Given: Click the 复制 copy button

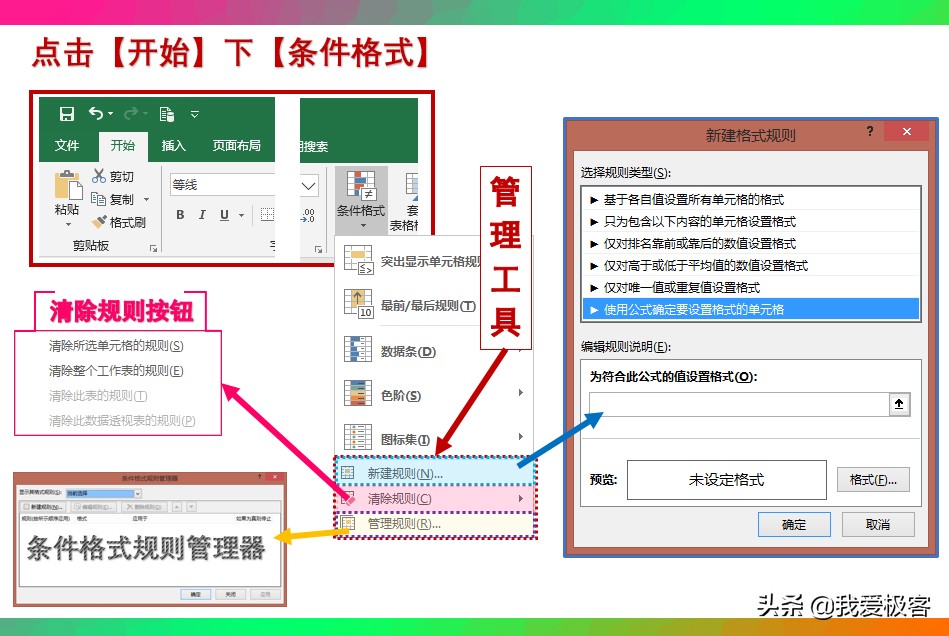Looking at the screenshot, I should (113, 199).
